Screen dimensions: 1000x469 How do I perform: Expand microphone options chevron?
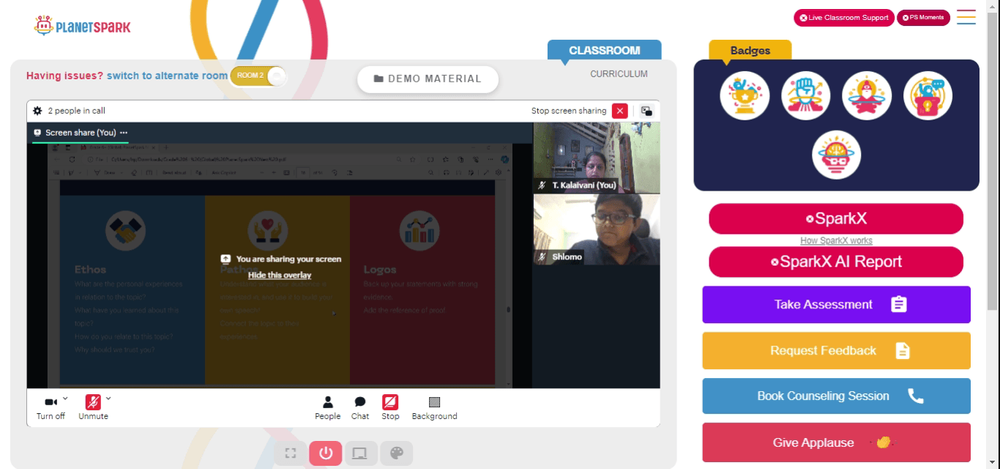tap(108, 398)
